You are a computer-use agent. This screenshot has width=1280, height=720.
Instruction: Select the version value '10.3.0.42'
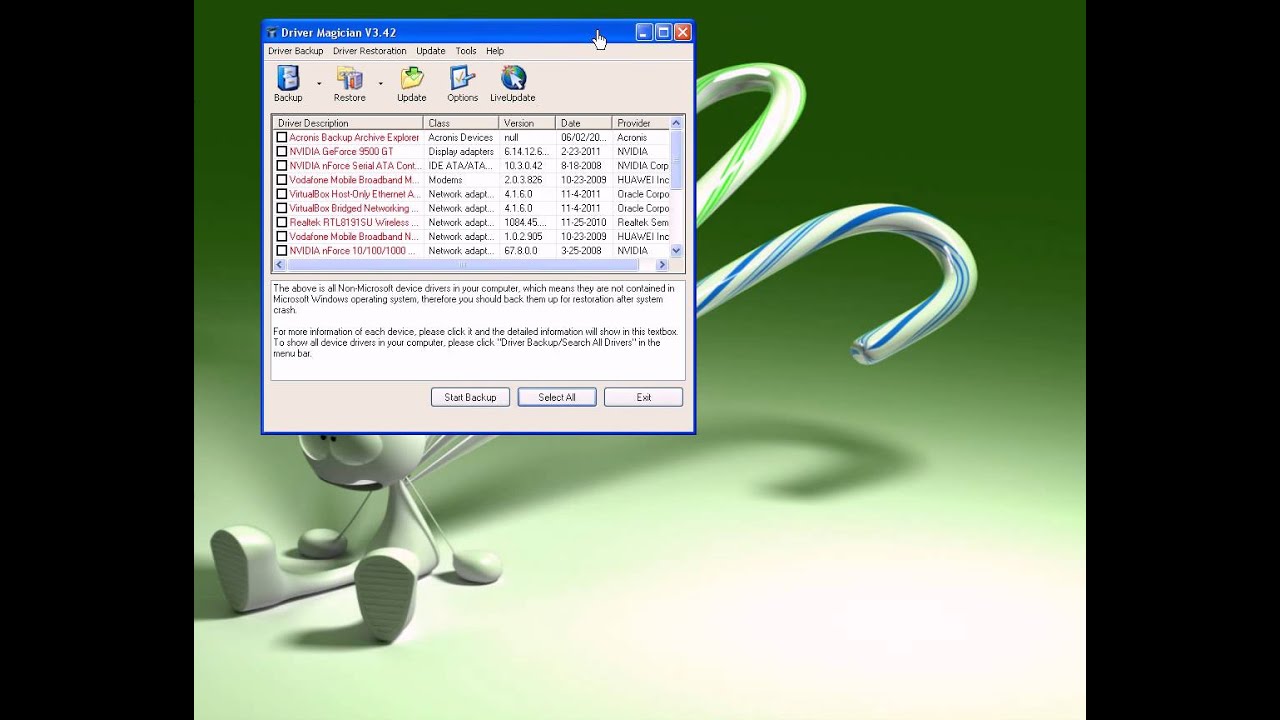523,166
